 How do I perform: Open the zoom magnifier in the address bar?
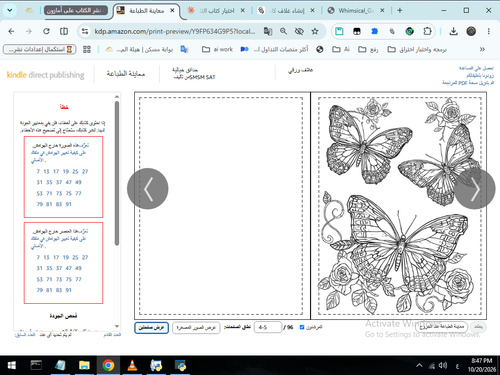283,31
